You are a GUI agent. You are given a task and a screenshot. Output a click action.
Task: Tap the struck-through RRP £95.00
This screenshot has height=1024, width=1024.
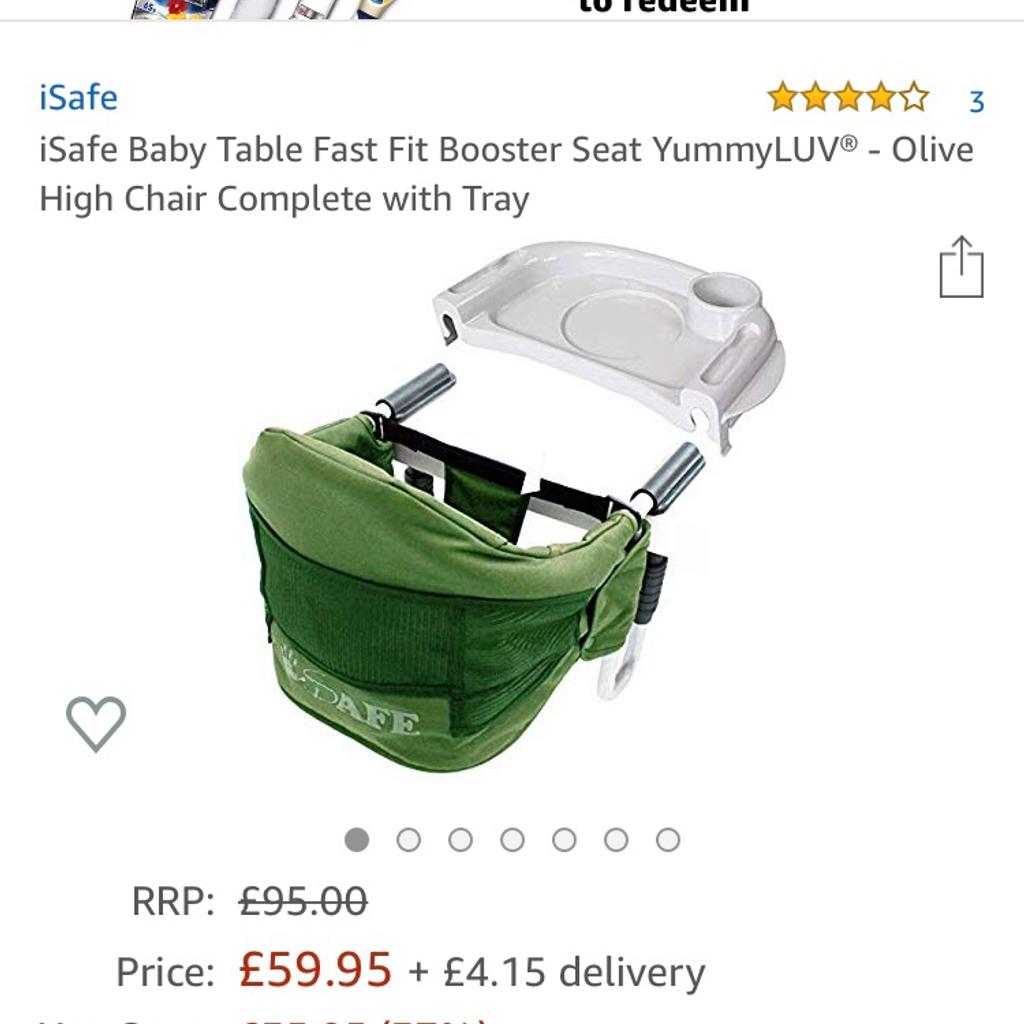point(303,901)
